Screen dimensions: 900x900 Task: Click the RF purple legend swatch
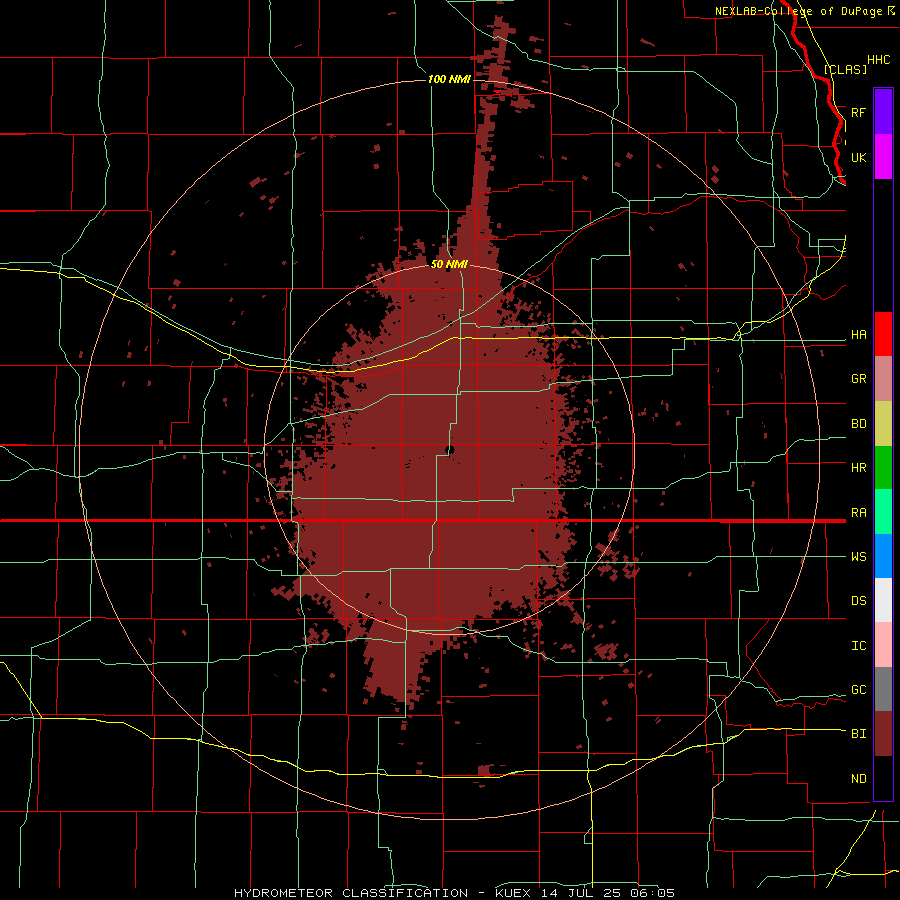click(x=883, y=112)
